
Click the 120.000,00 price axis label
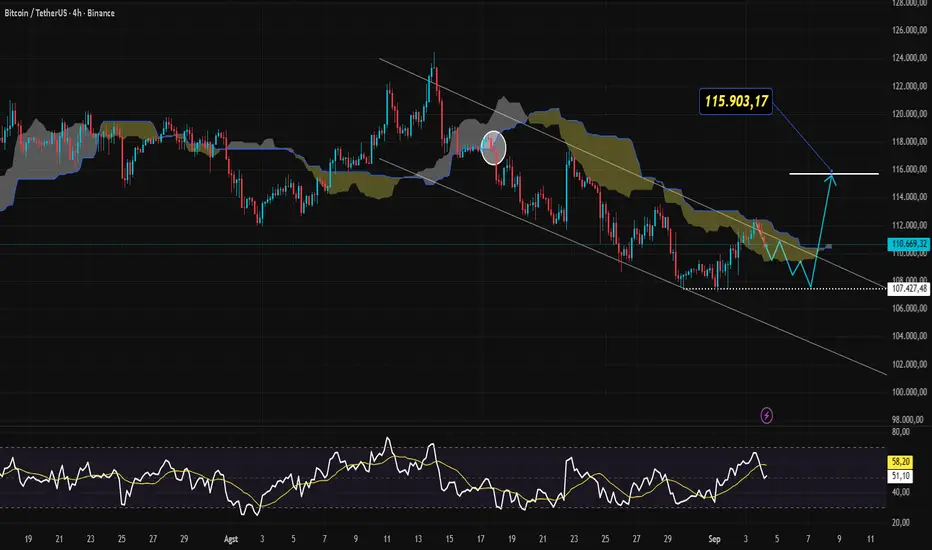point(909,114)
